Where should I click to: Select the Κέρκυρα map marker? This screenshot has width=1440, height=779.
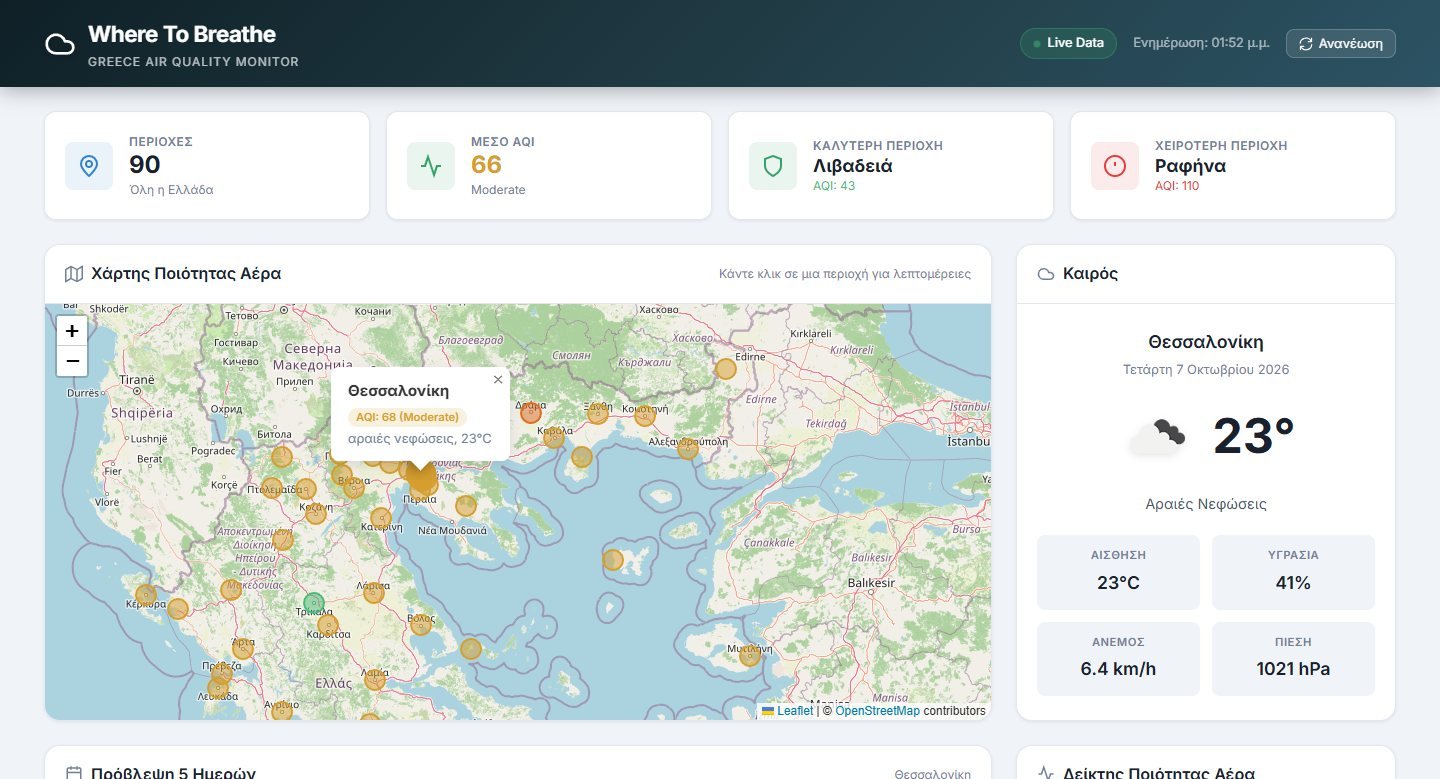[x=146, y=594]
